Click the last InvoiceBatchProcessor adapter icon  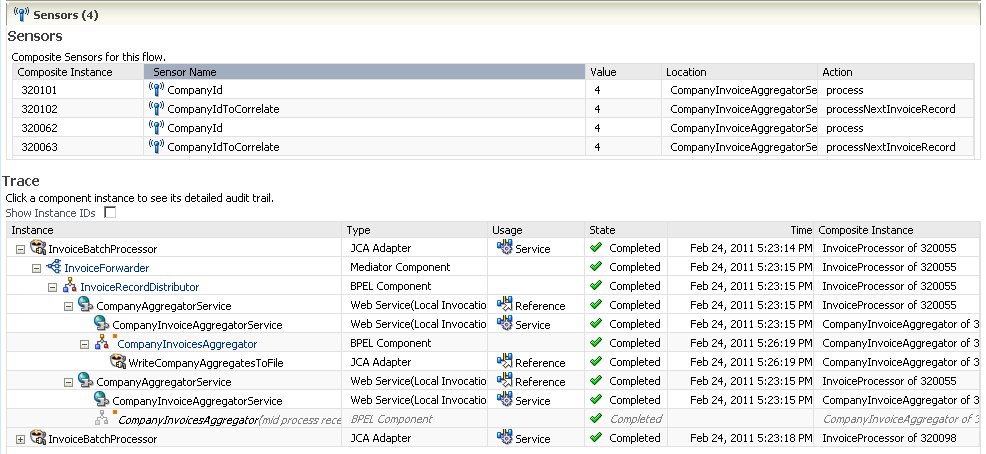tap(38, 438)
